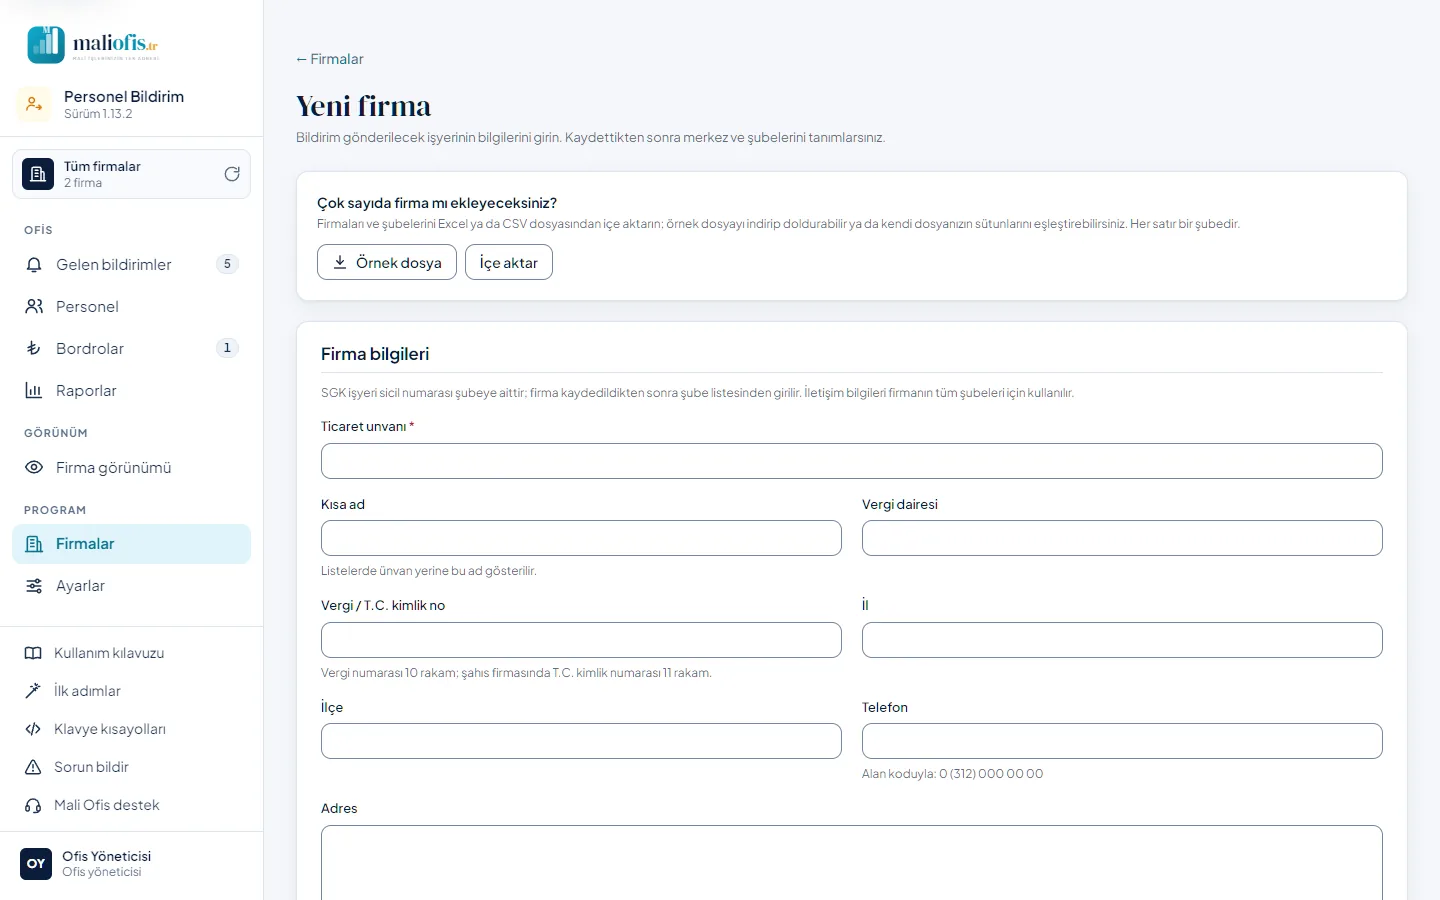
Task: Click the sliders icon for Ayarlar
Action: coord(34,586)
